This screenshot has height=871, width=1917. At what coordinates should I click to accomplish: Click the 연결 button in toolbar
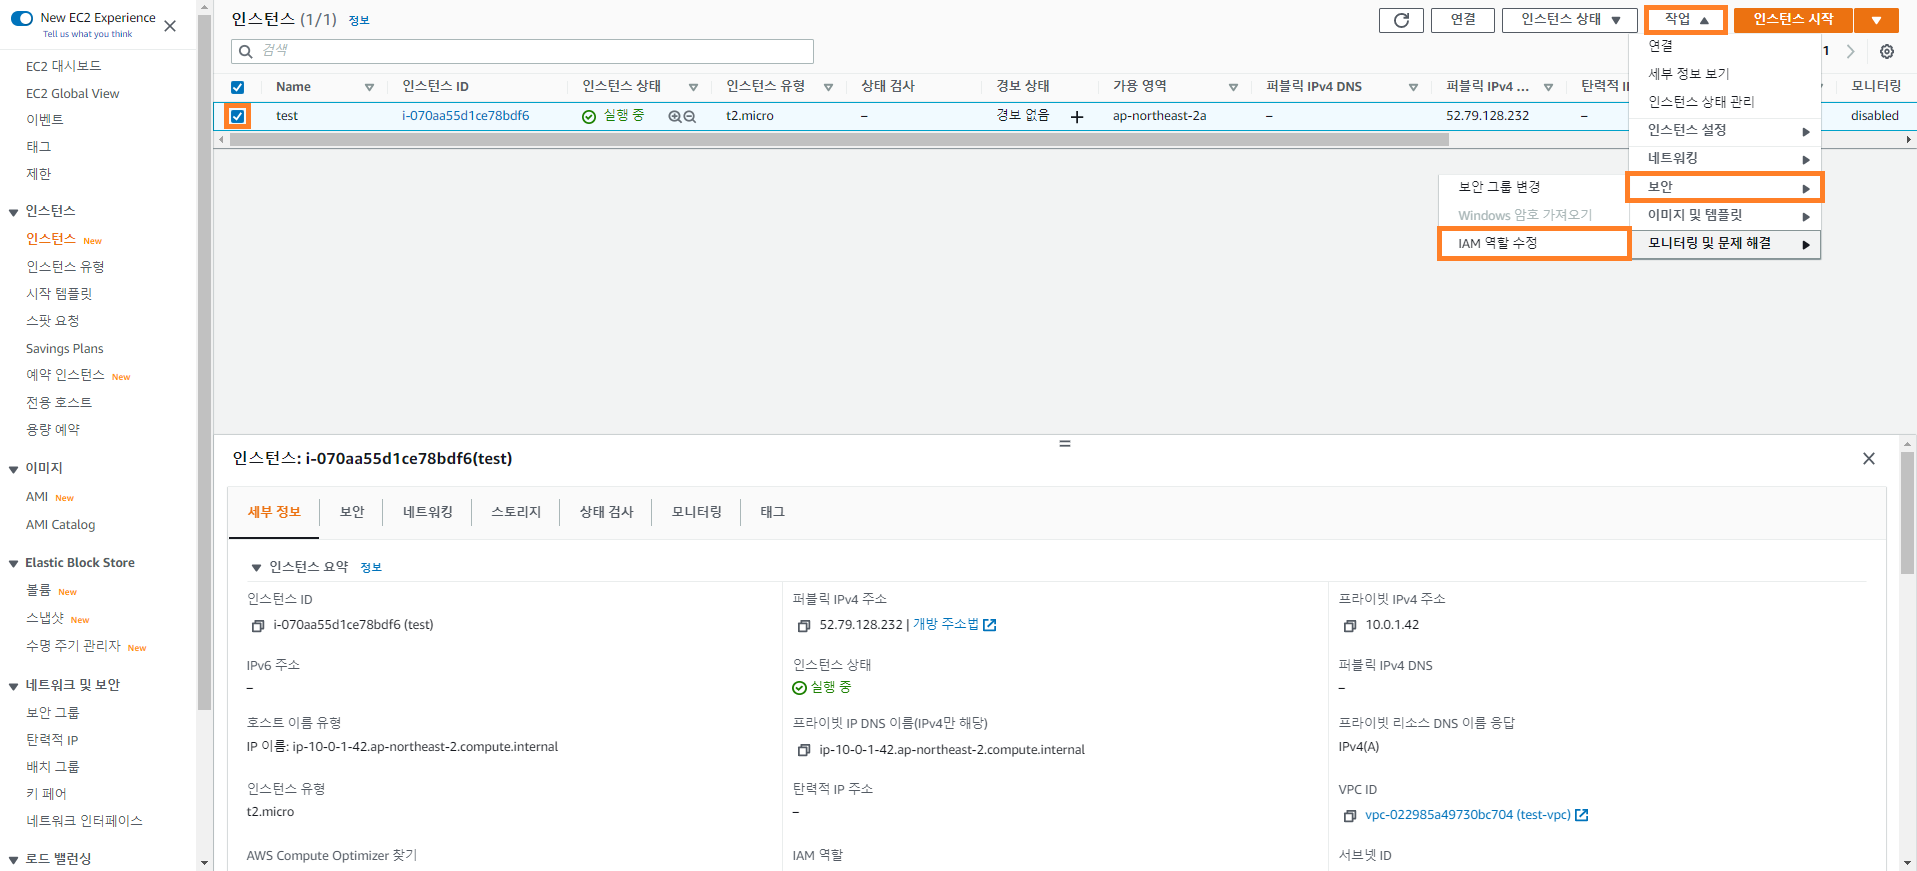click(1463, 20)
